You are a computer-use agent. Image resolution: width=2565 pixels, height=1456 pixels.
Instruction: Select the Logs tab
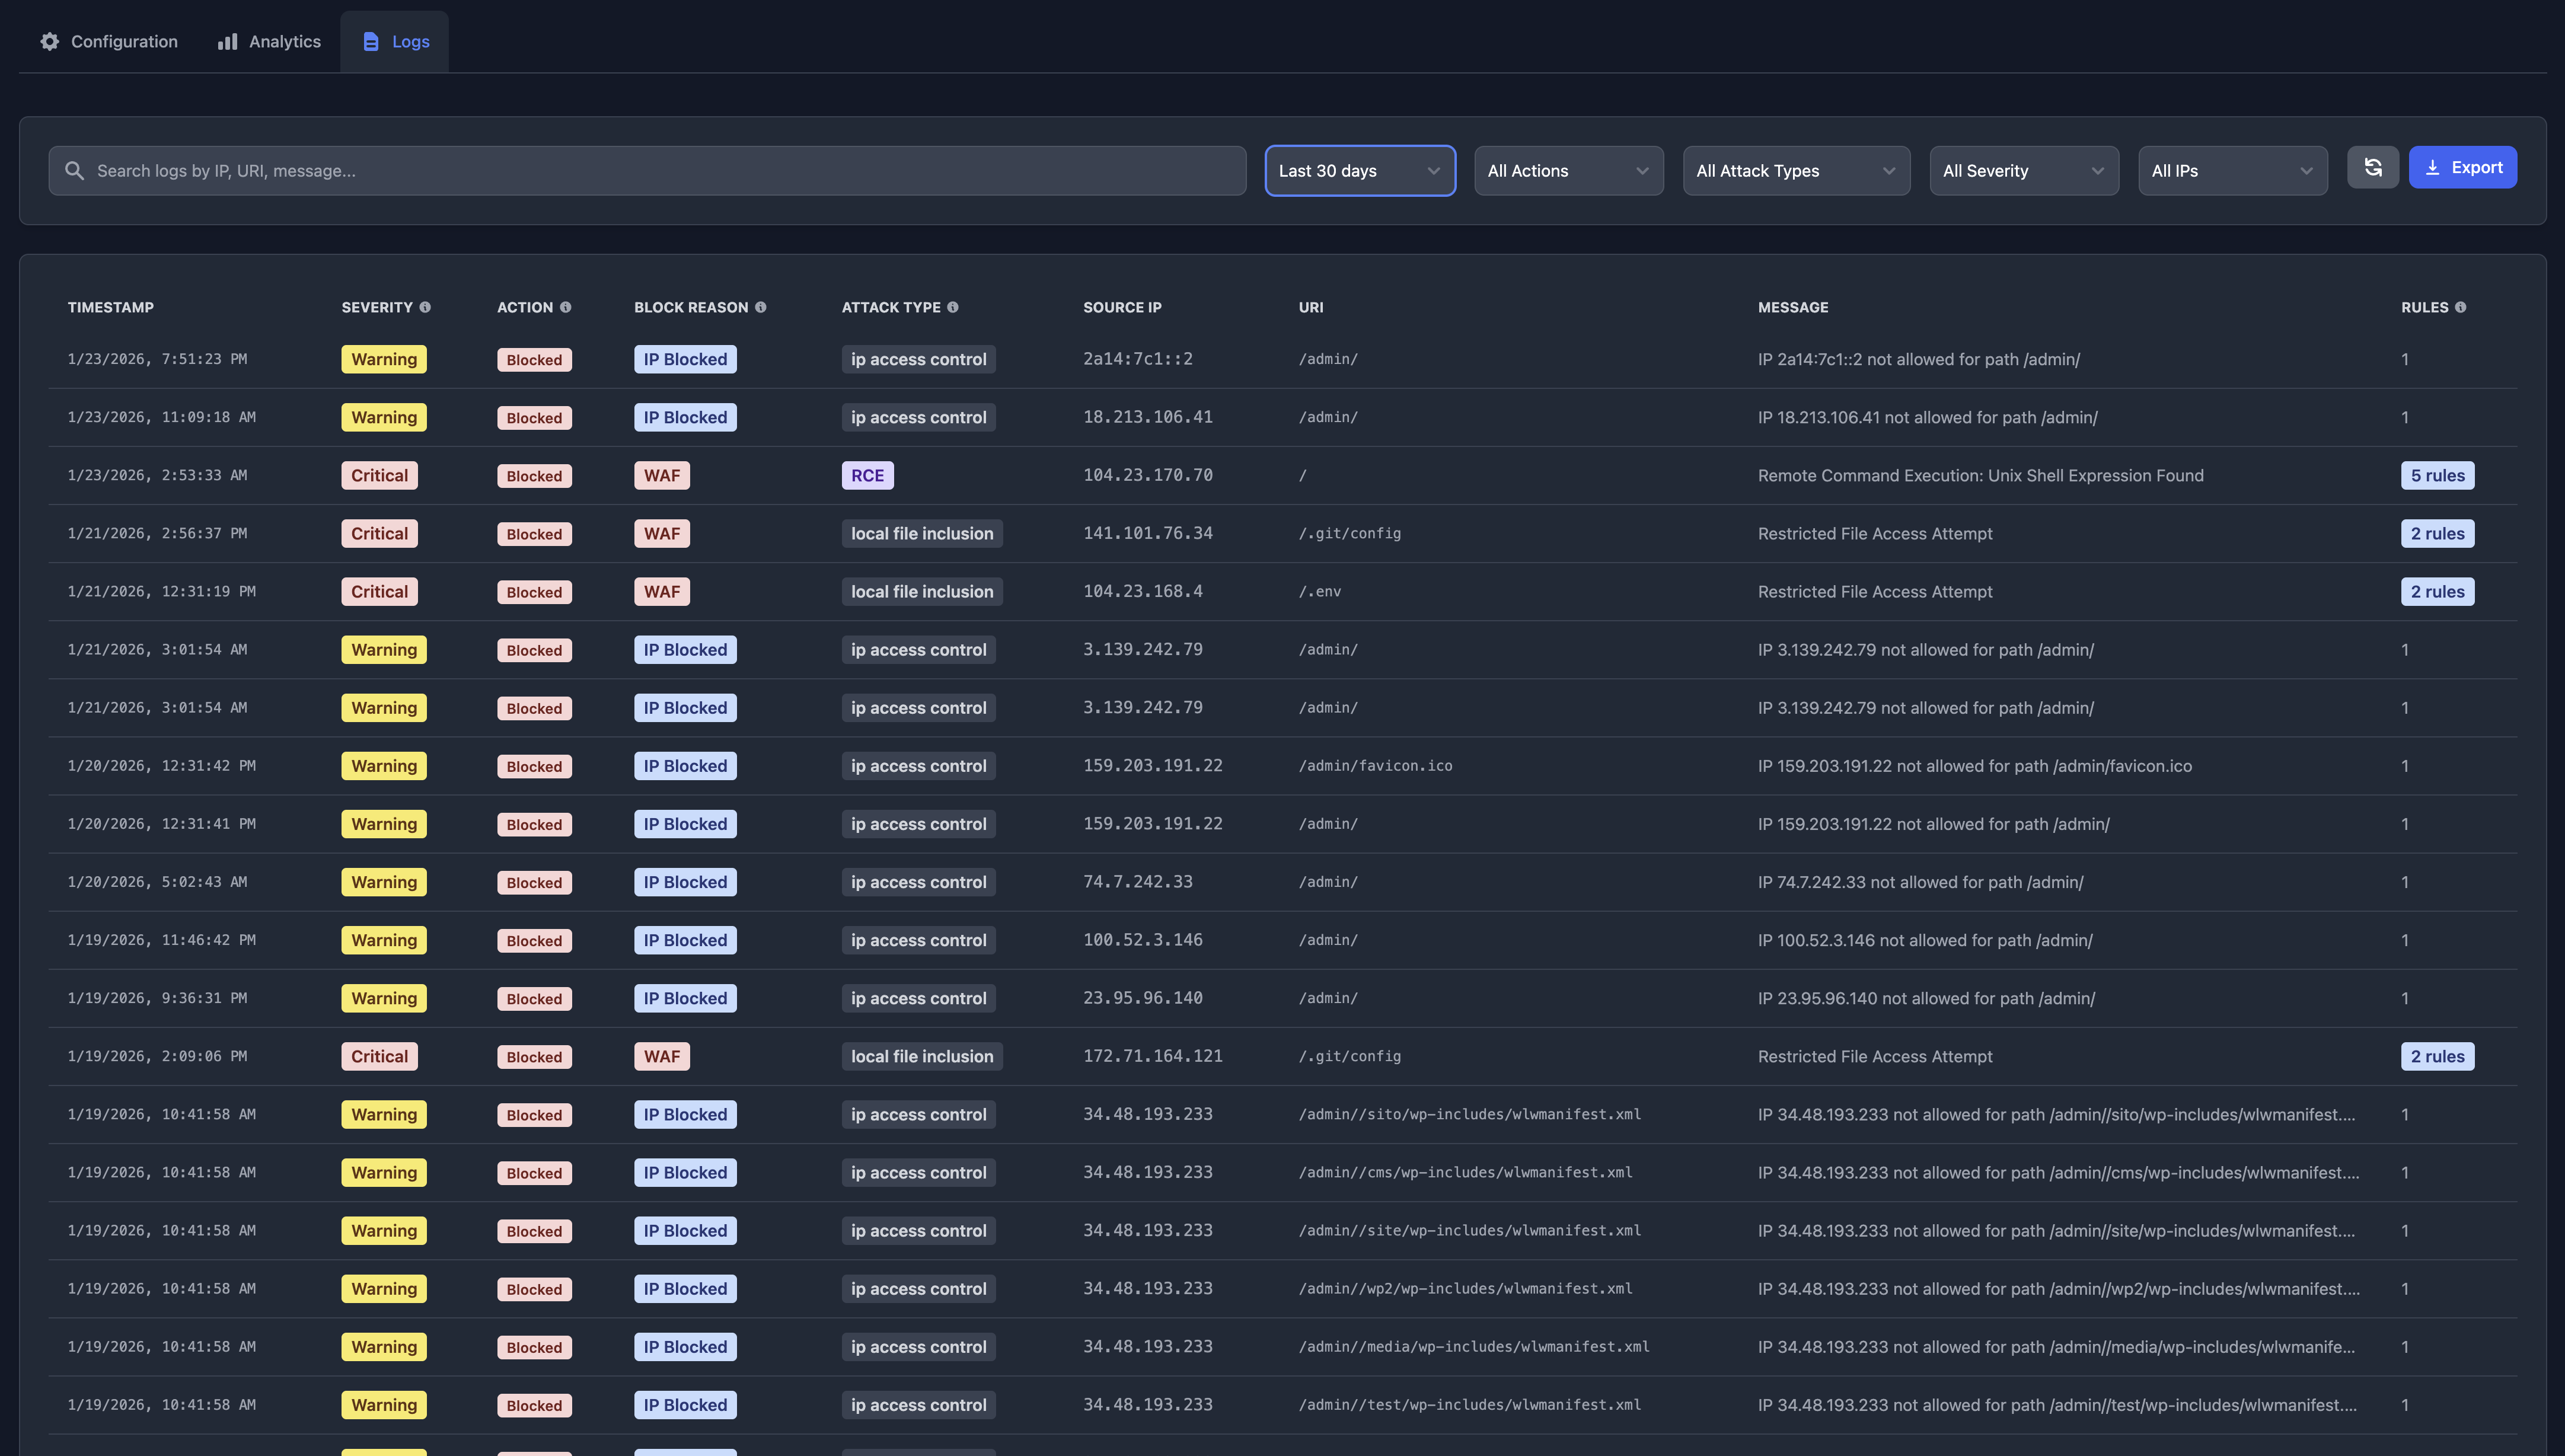[x=395, y=41]
